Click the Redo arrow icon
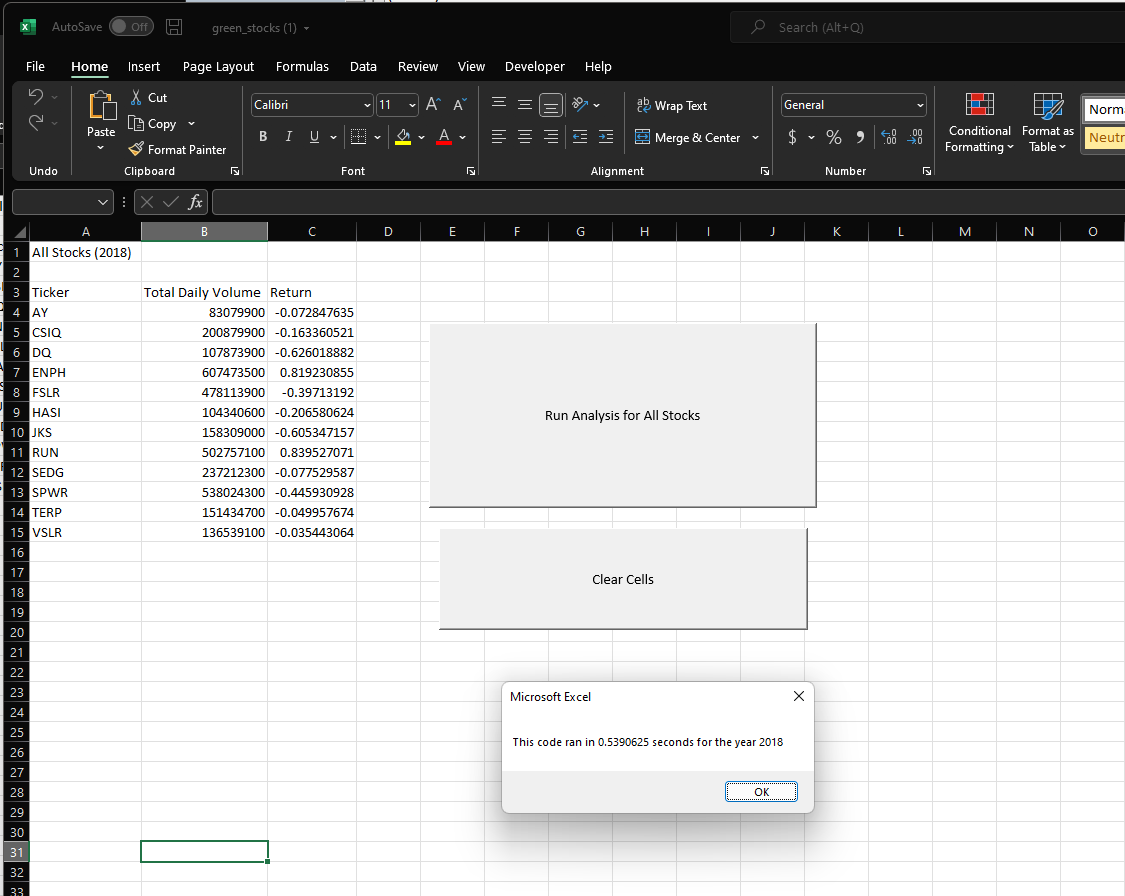Screen dimensions: 1125x896 (x=36, y=123)
